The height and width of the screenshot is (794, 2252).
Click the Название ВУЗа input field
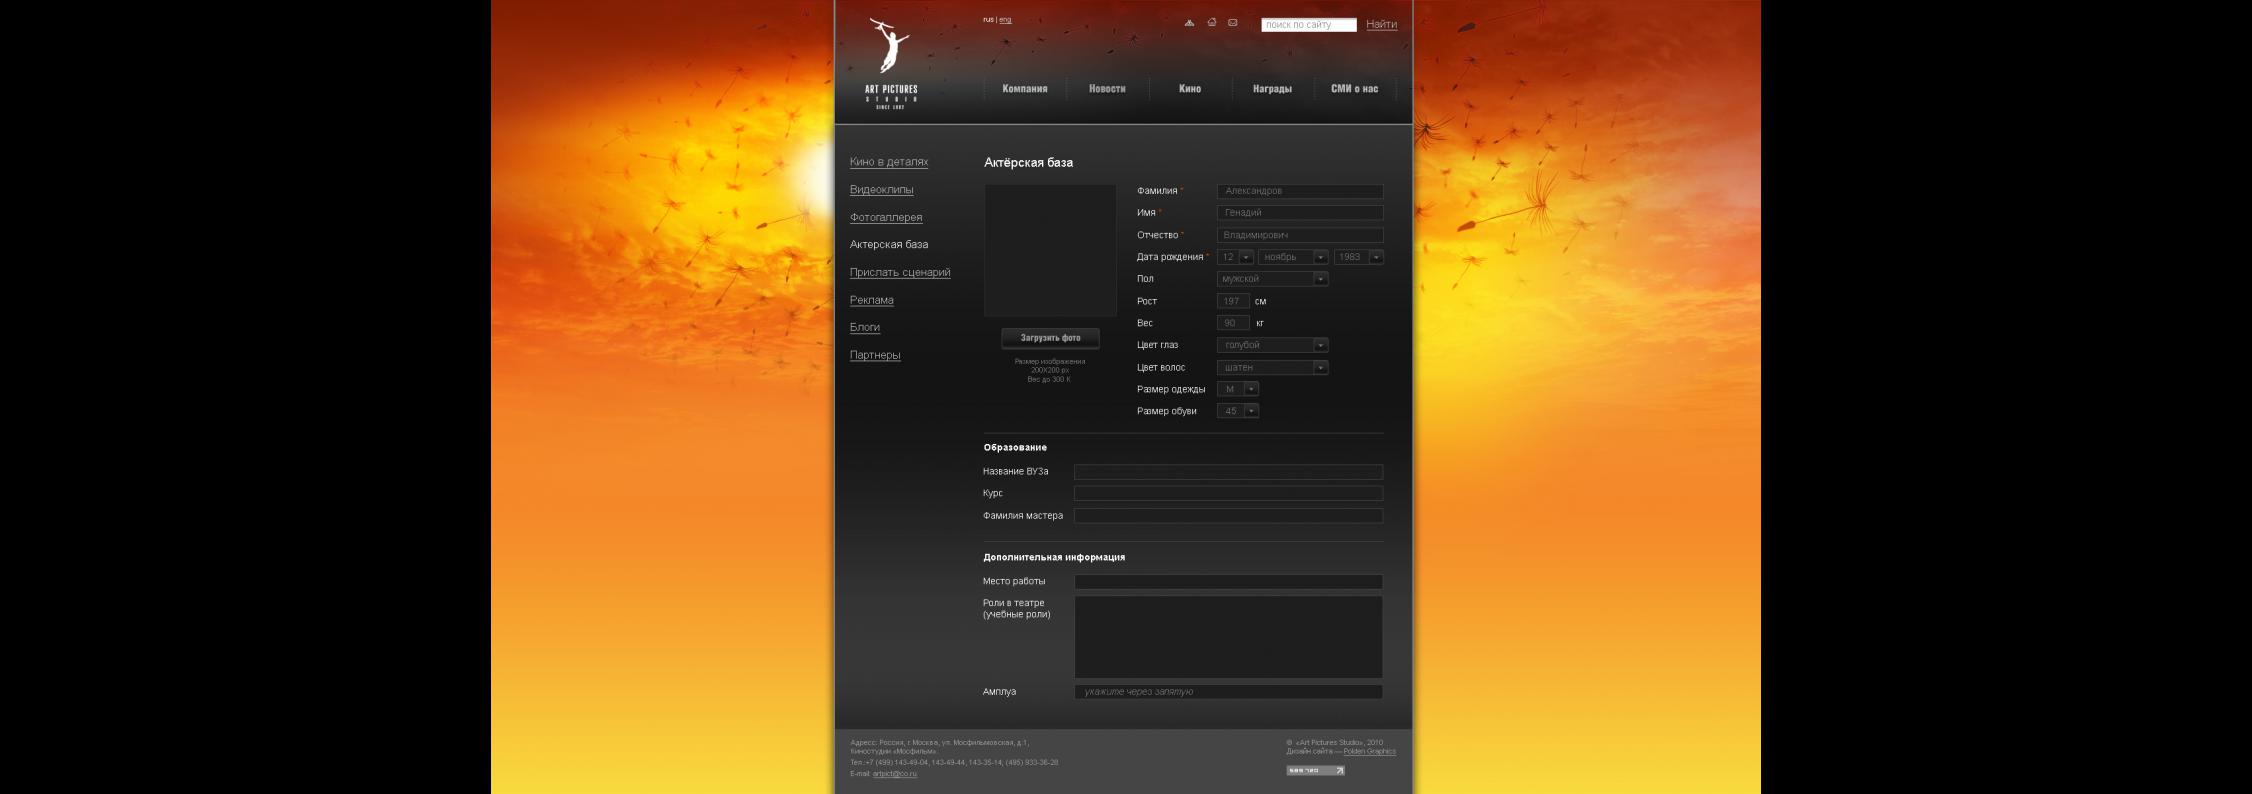pos(1228,472)
